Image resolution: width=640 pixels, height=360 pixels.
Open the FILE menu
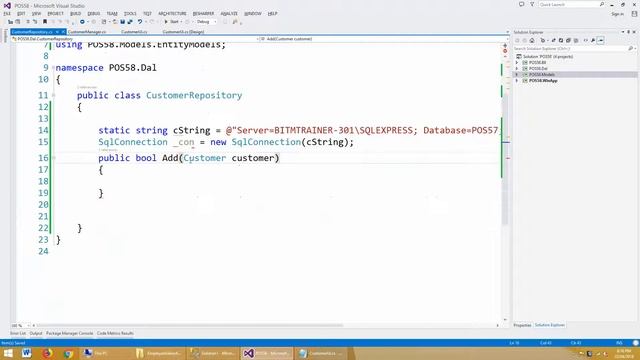[7, 13]
